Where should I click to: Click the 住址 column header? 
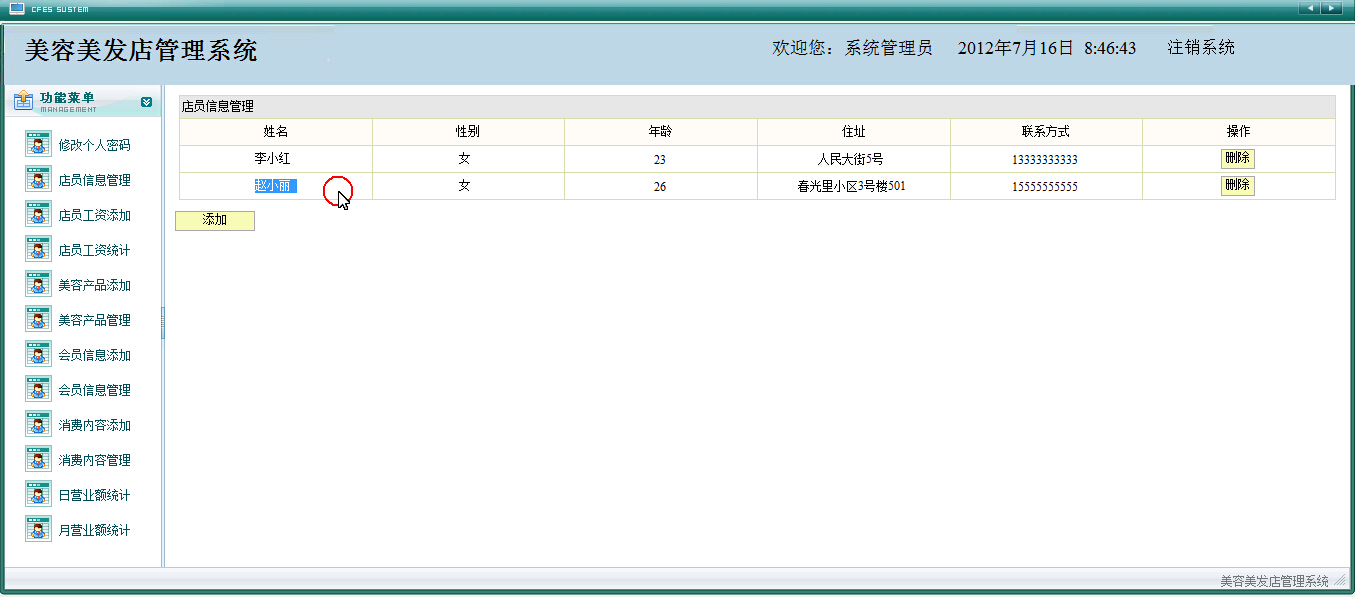(x=854, y=132)
